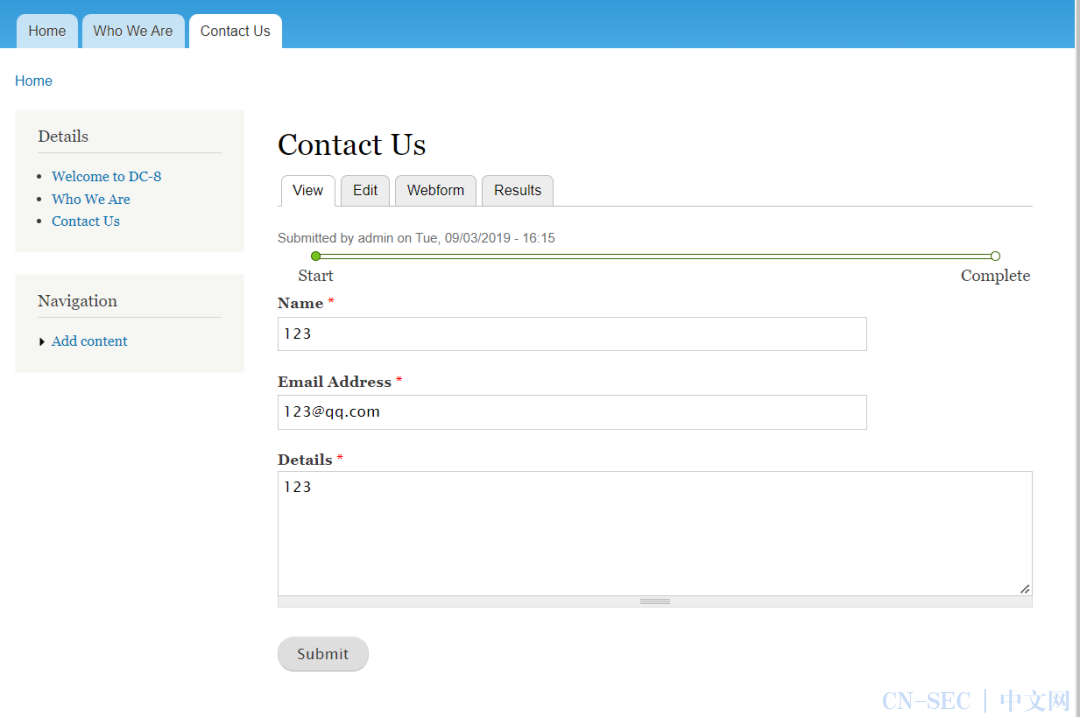Switch to the Webform tab
The image size is (1080, 717).
(x=435, y=191)
